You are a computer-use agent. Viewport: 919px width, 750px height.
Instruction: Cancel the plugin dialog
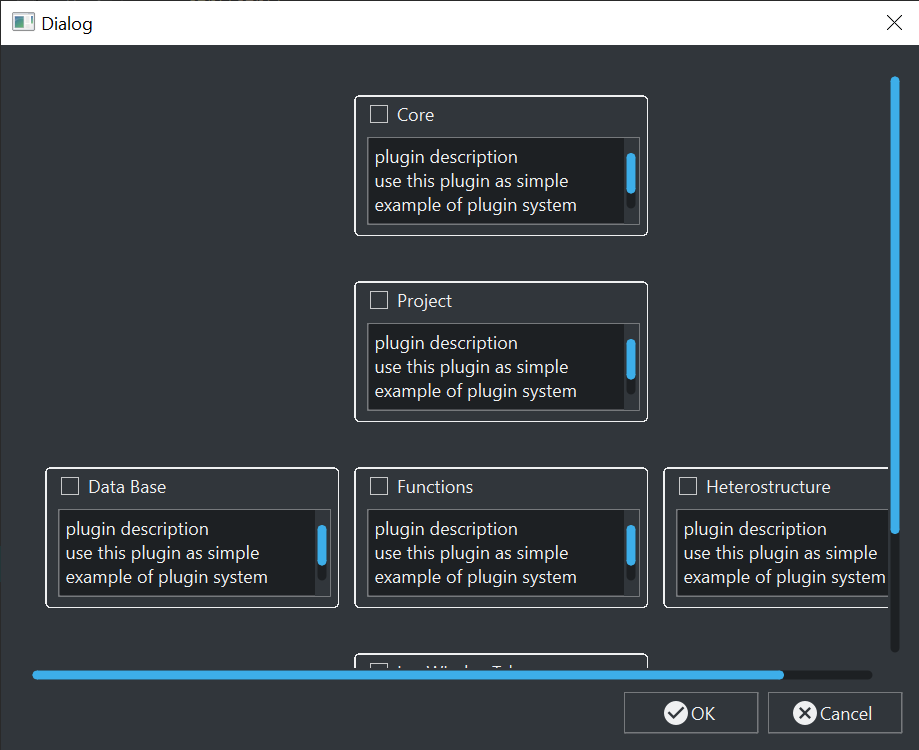[835, 713]
